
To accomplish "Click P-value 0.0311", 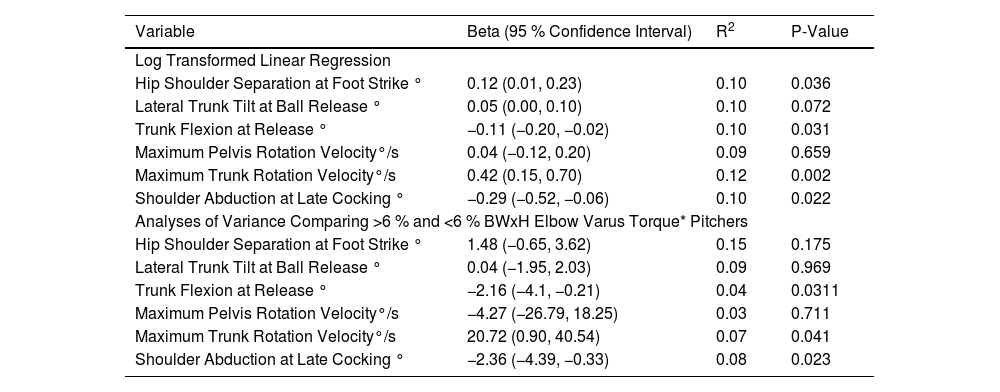I will tap(814, 290).
